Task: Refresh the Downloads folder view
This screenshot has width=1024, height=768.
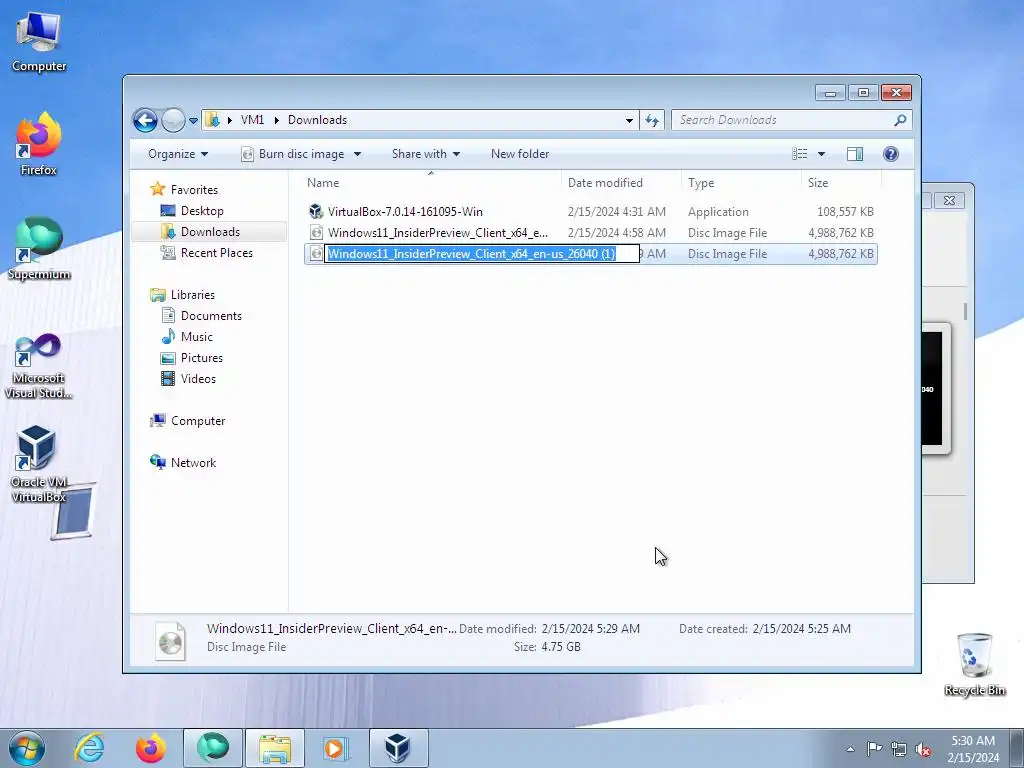Action: click(x=652, y=120)
